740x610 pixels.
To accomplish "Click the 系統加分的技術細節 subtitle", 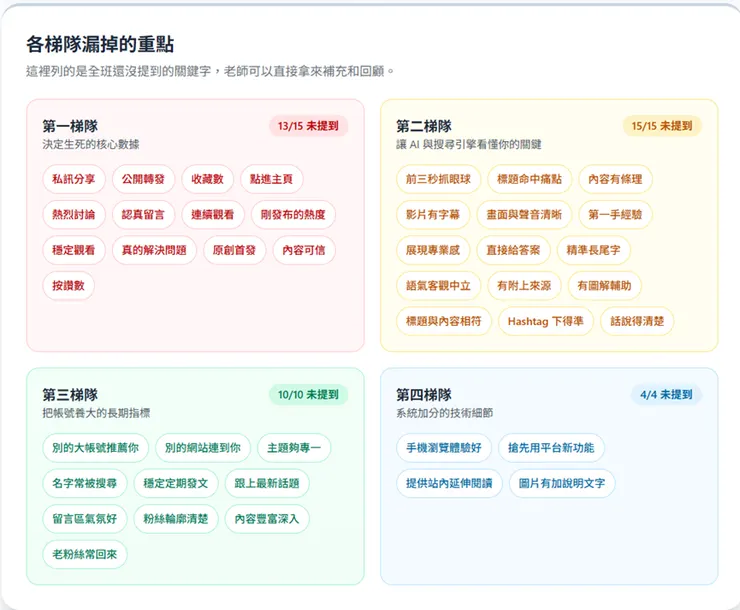I will 445,413.
